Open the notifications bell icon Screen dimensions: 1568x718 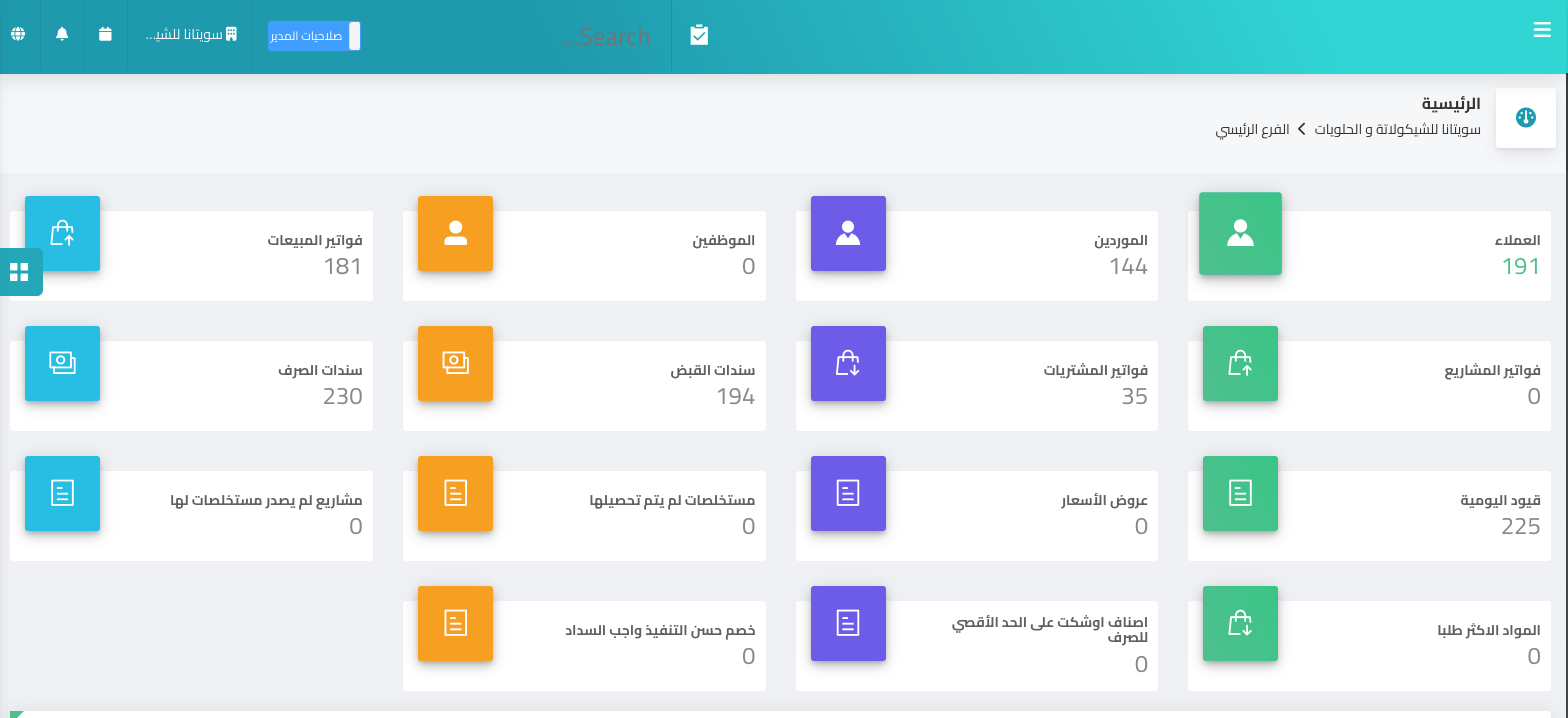pyautogui.click(x=62, y=34)
